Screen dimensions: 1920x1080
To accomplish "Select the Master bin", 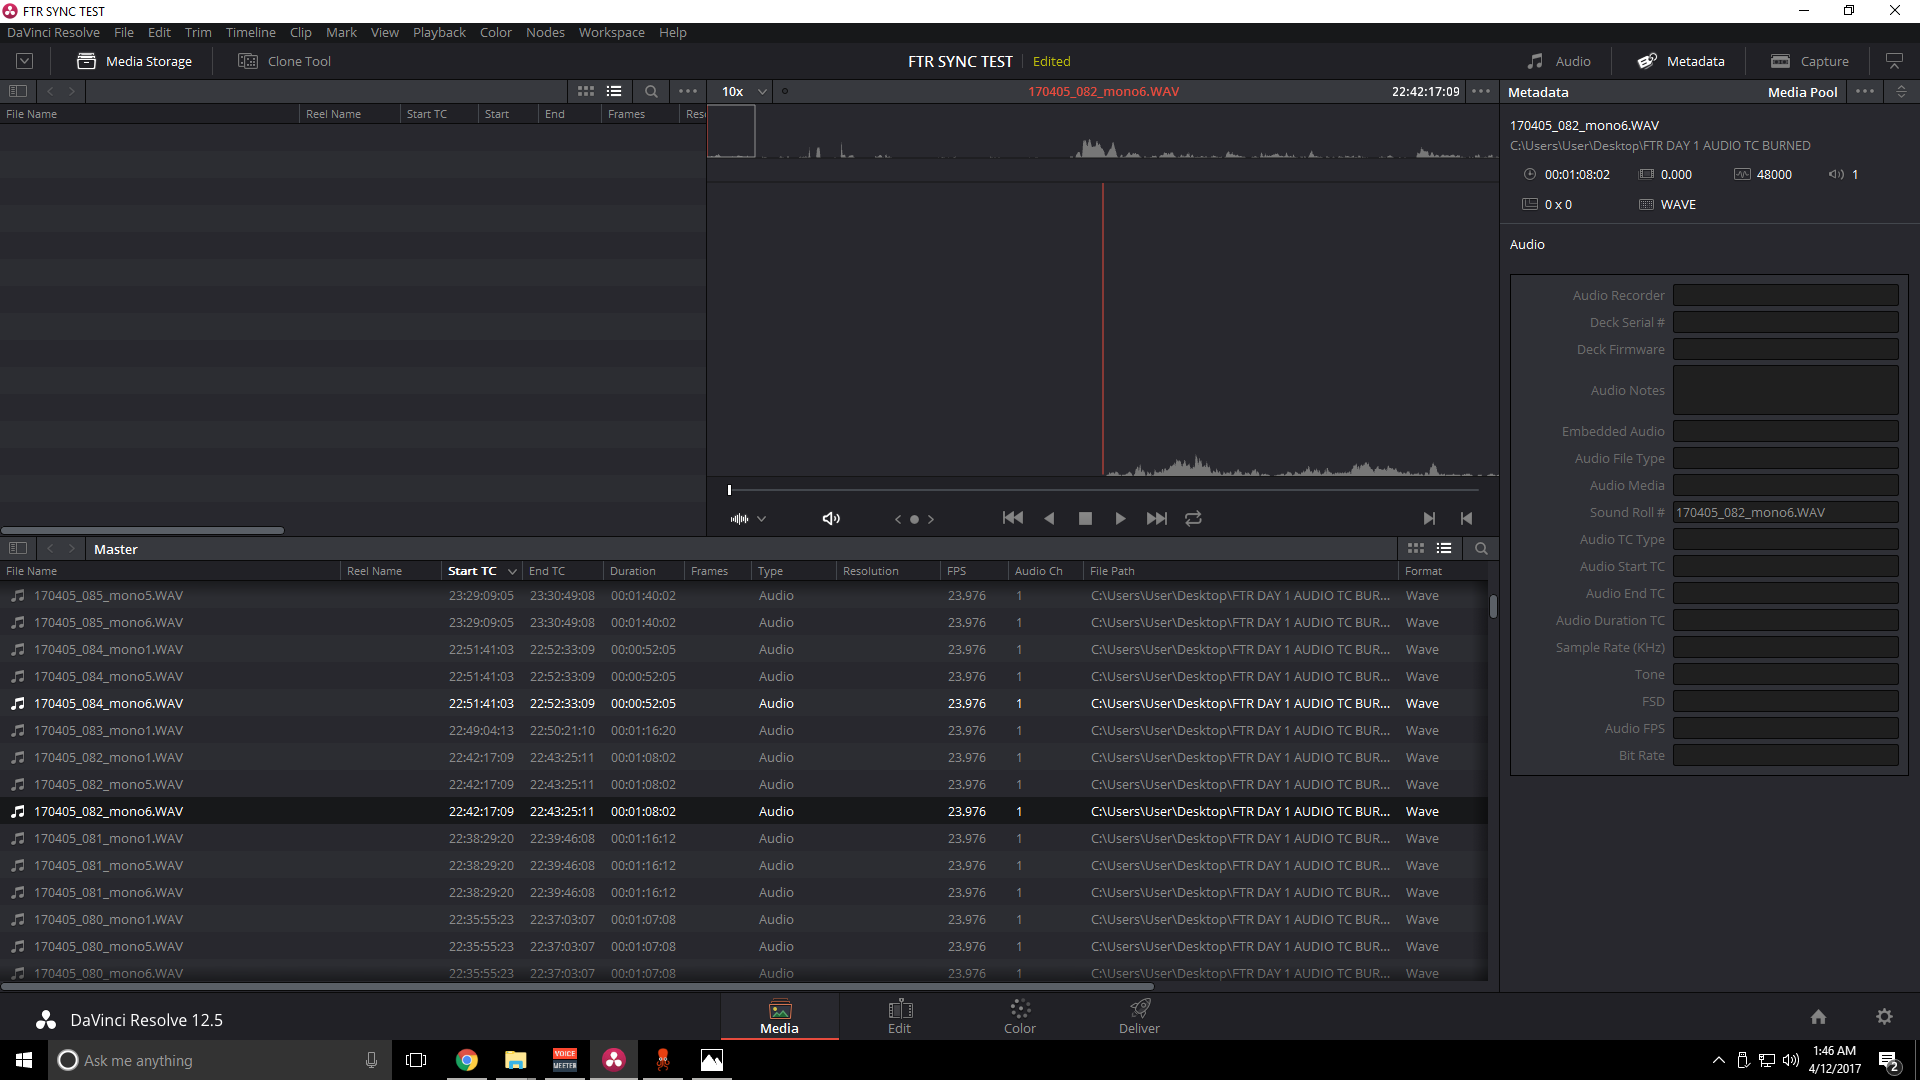I will pyautogui.click(x=116, y=549).
